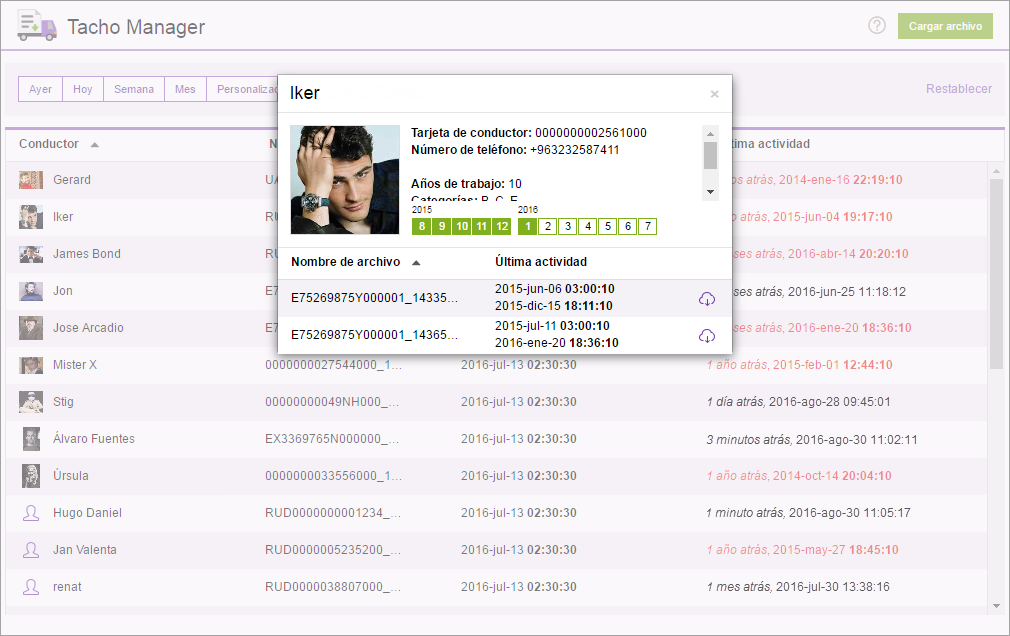Screen dimensions: 1010x636
Task: Click Jon's avatar thumbnail
Action: pos(31,291)
